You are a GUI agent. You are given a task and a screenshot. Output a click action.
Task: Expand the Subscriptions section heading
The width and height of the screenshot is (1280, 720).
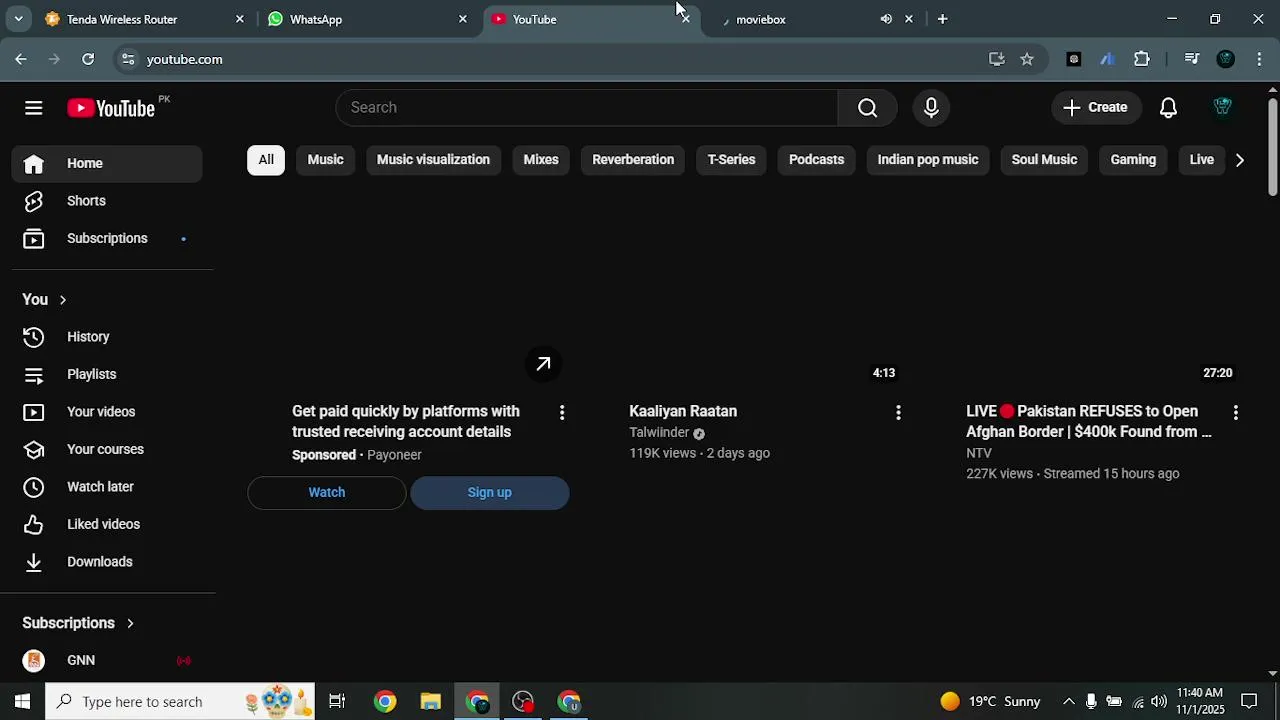78,623
